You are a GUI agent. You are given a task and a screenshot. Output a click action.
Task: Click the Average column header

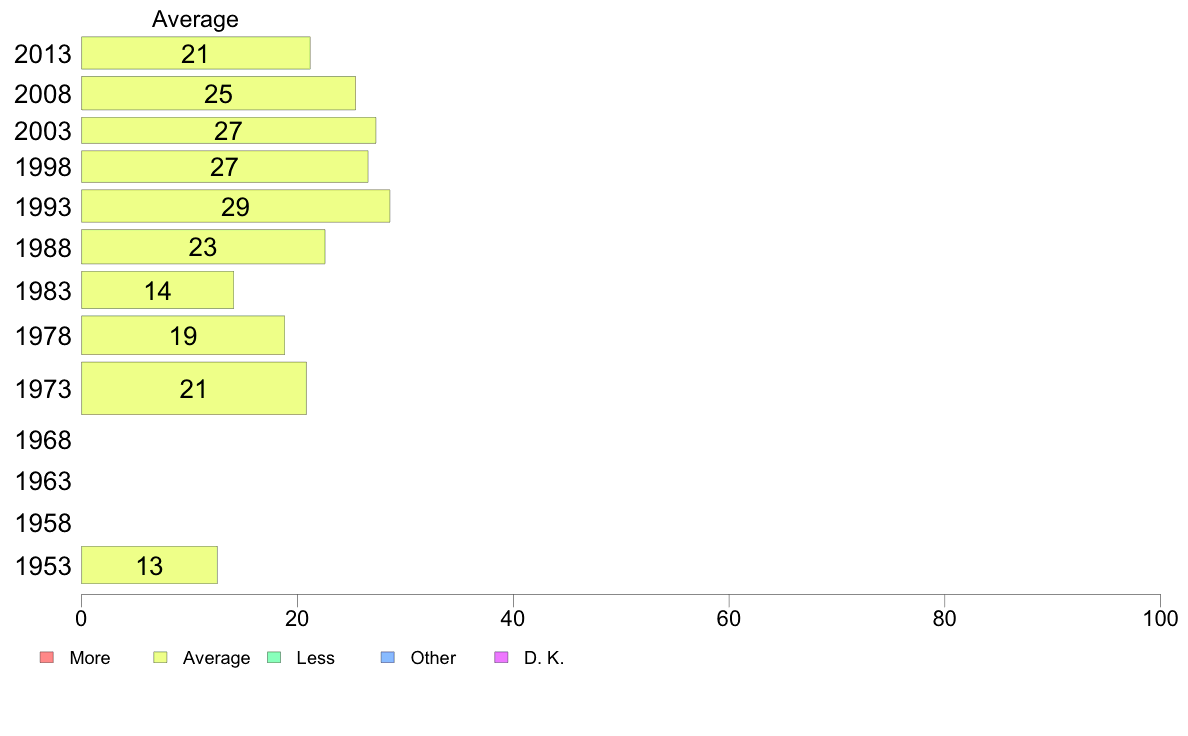[195, 19]
